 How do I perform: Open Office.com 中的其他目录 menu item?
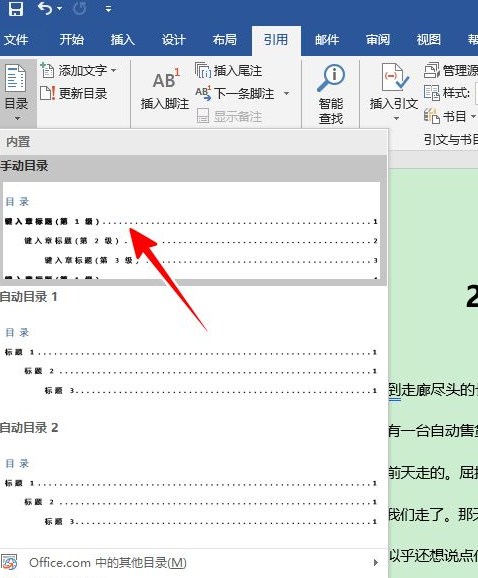click(x=194, y=563)
